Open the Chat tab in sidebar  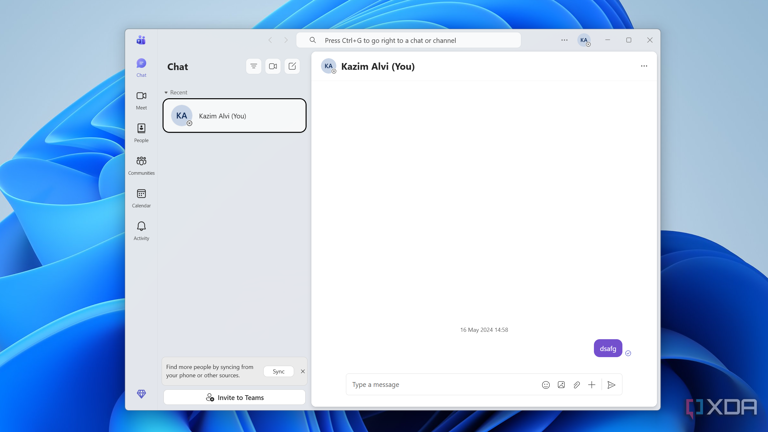coord(141,67)
